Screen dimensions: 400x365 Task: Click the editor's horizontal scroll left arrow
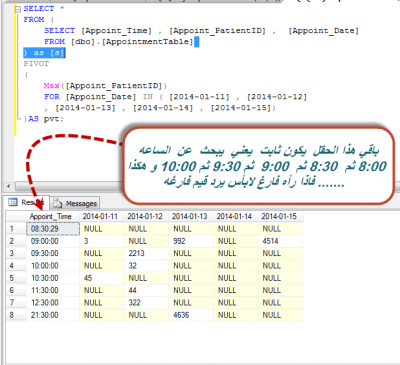click(x=9, y=186)
